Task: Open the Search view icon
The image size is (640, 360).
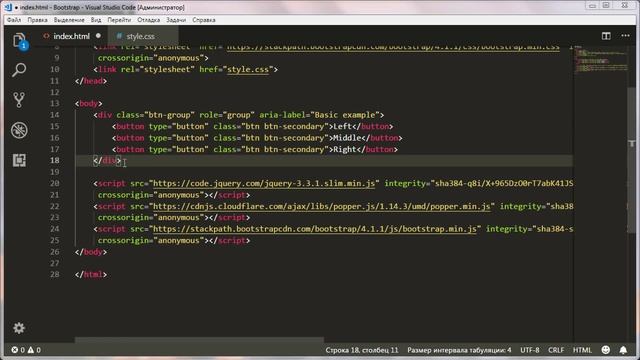Action: (x=19, y=70)
